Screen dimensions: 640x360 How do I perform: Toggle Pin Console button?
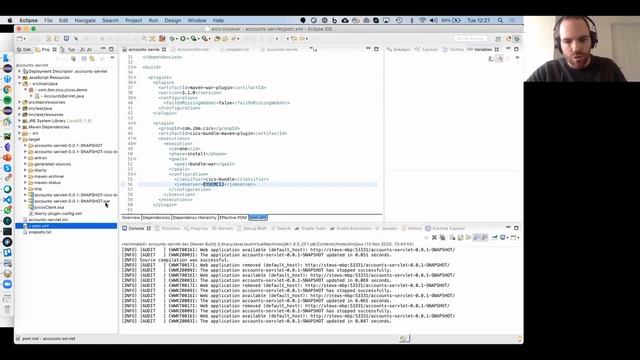[x=495, y=238]
